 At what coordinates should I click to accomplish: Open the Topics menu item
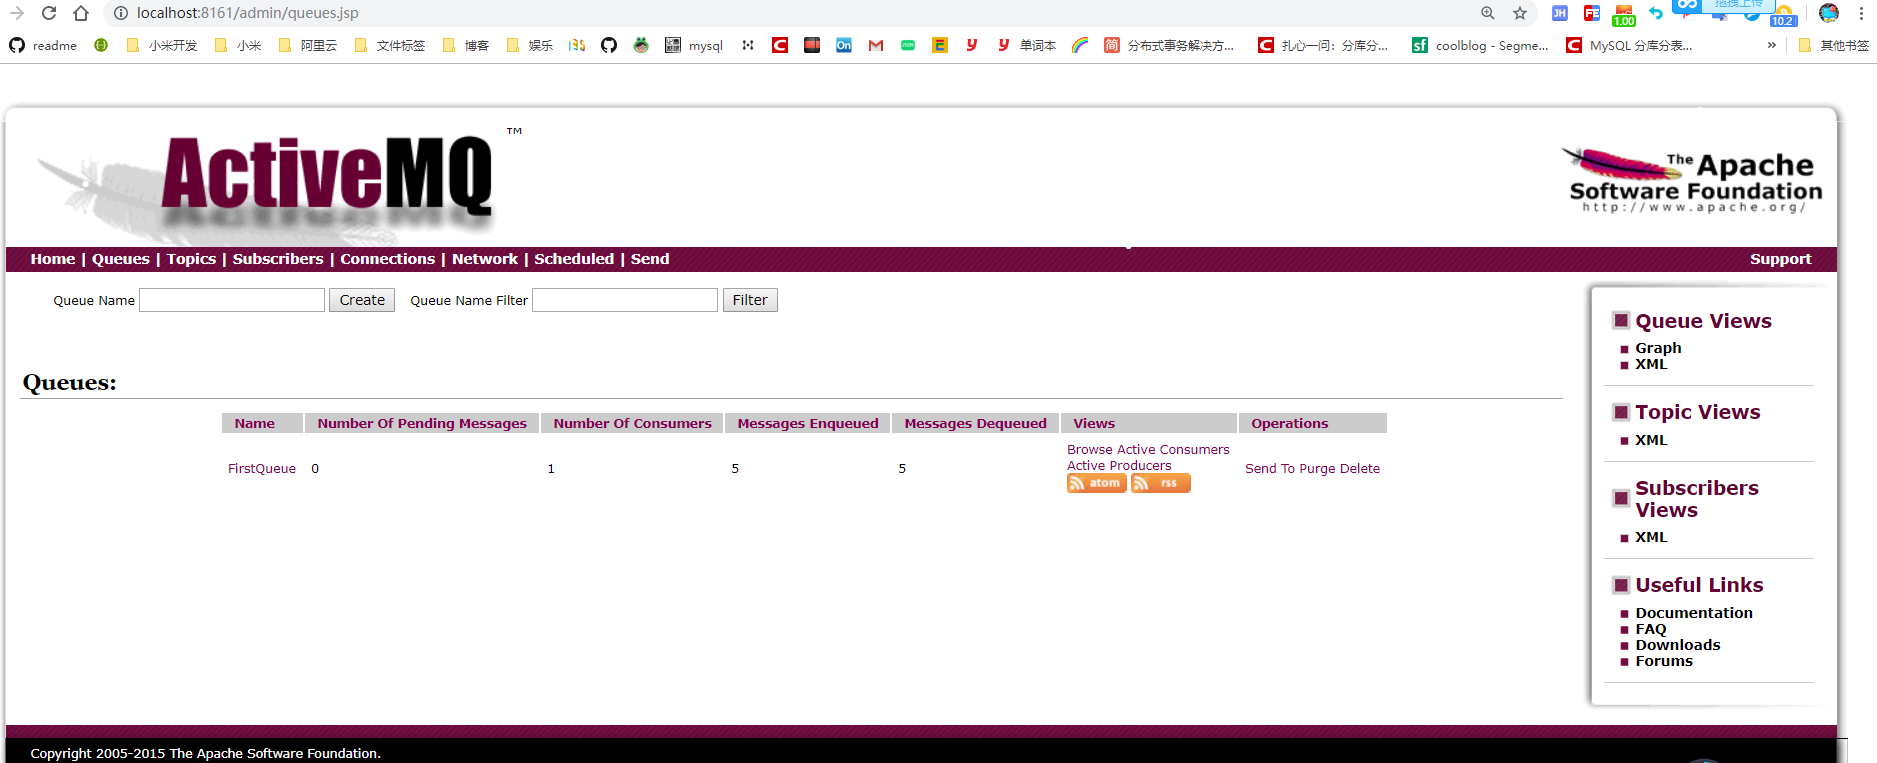pyautogui.click(x=191, y=259)
